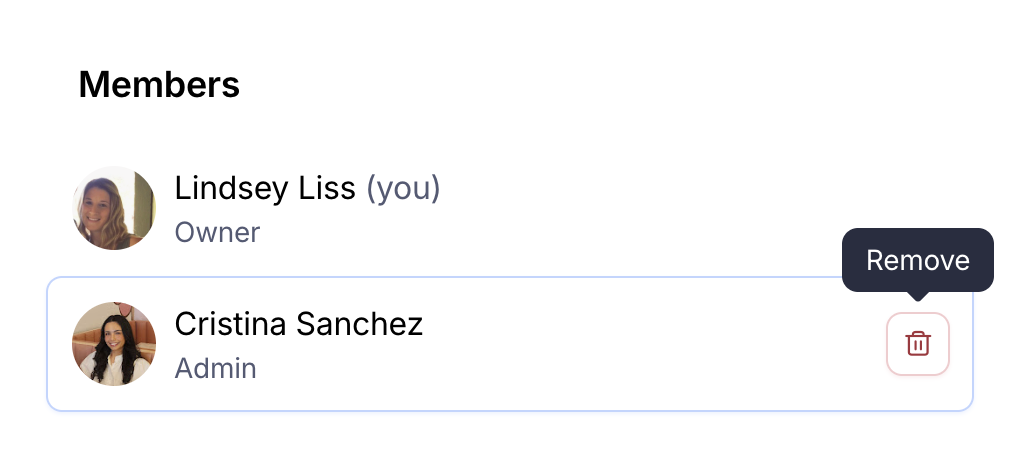This screenshot has width=1016, height=458.
Task: Click the "(you)" indicator beside Lindsey Liss
Action: click(403, 188)
